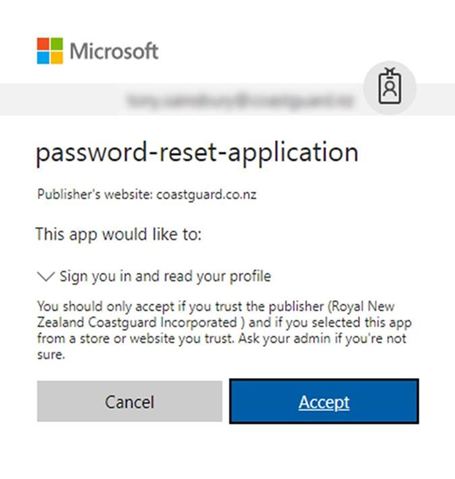
Task: Click the Microsoft wordmark text
Action: (x=114, y=51)
